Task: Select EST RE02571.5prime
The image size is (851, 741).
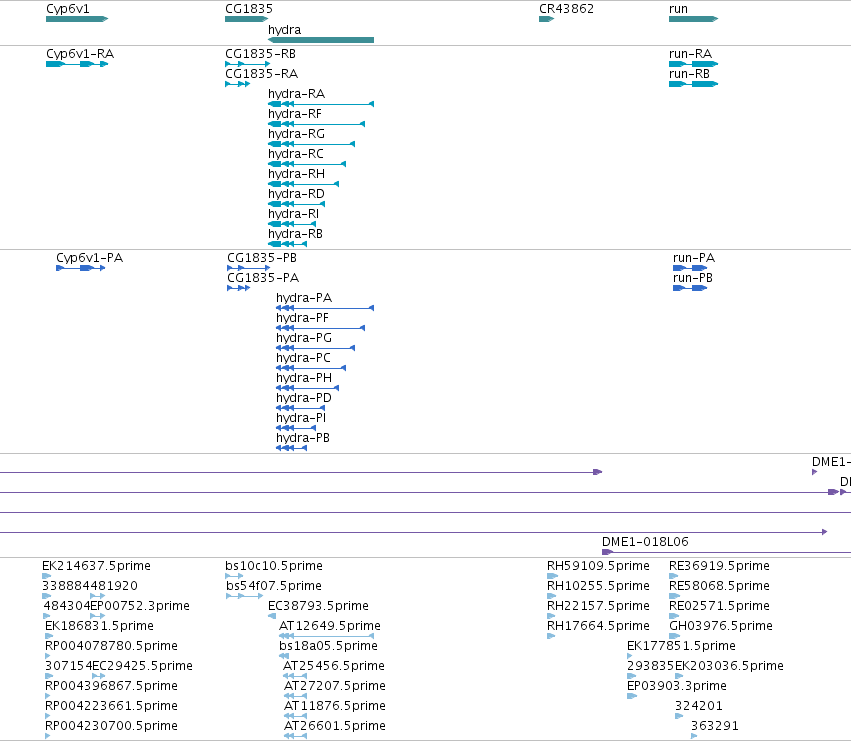Action: pos(719,606)
